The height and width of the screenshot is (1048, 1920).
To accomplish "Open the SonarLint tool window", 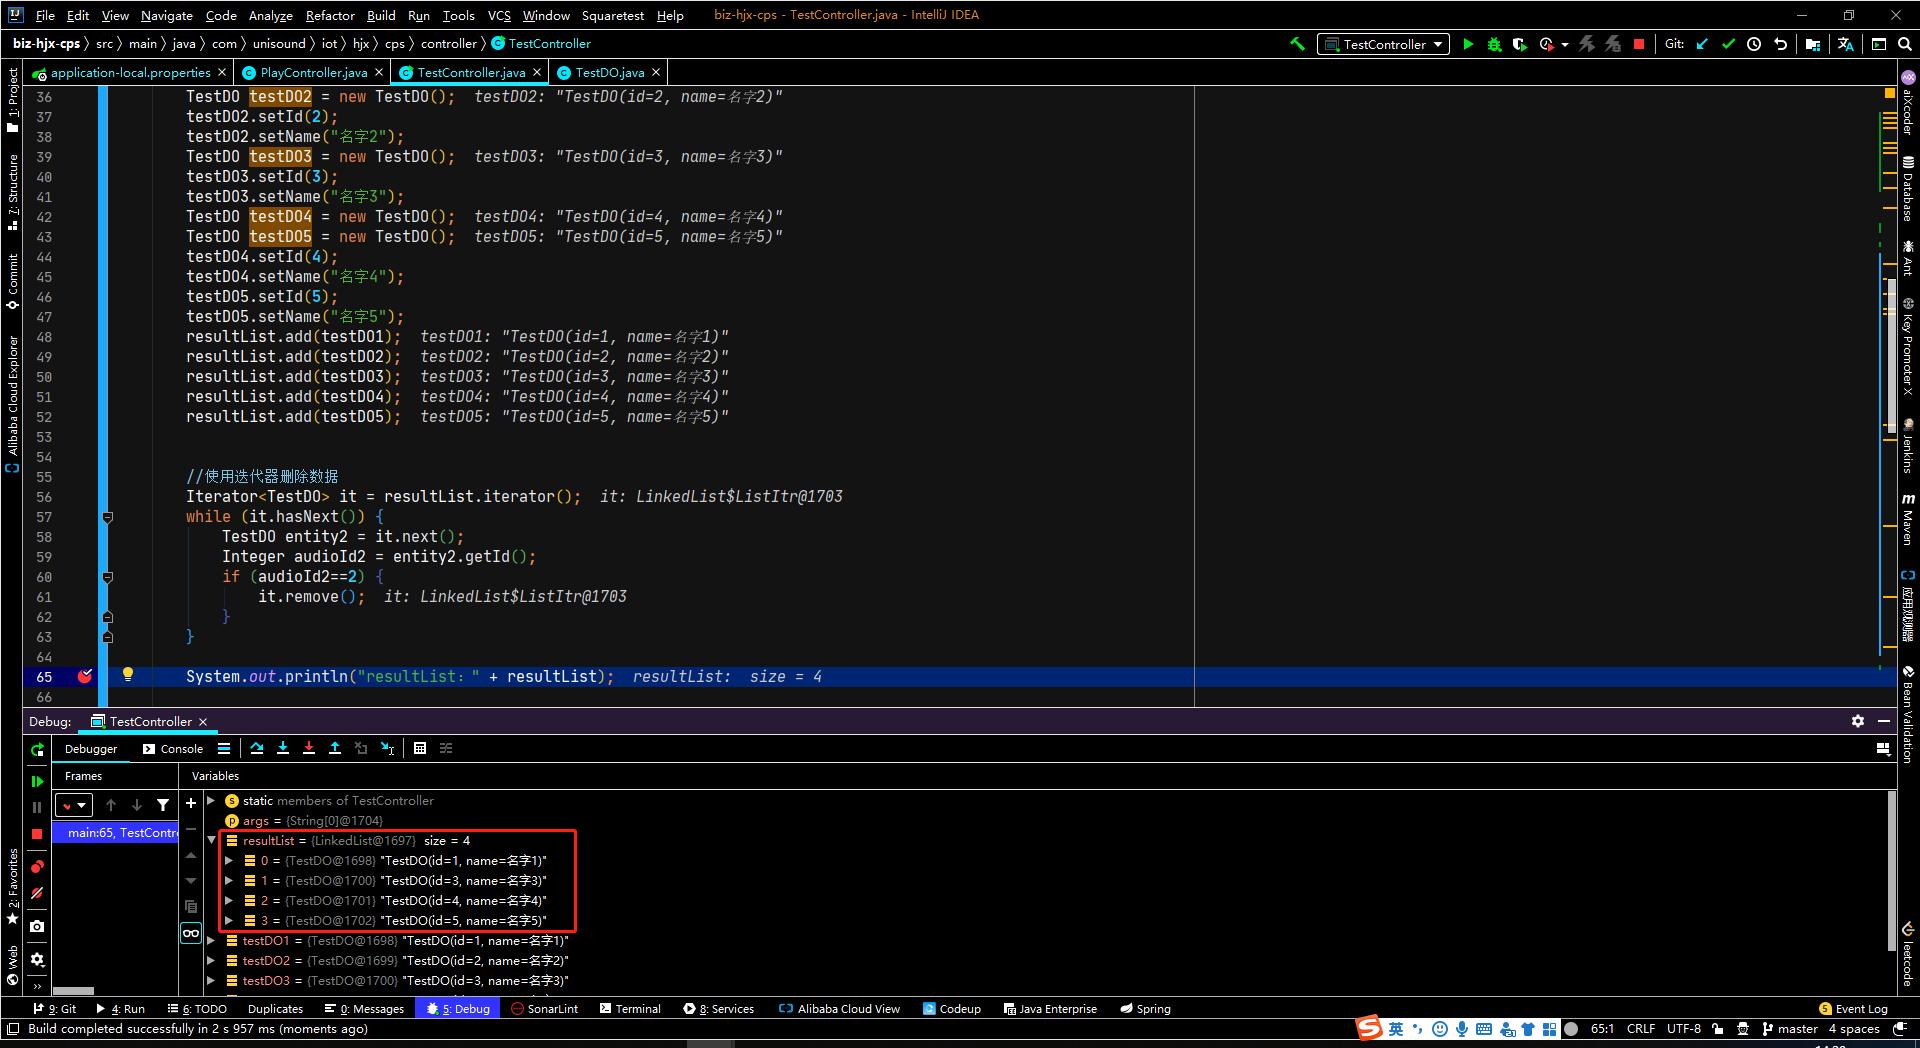I will tap(545, 1009).
